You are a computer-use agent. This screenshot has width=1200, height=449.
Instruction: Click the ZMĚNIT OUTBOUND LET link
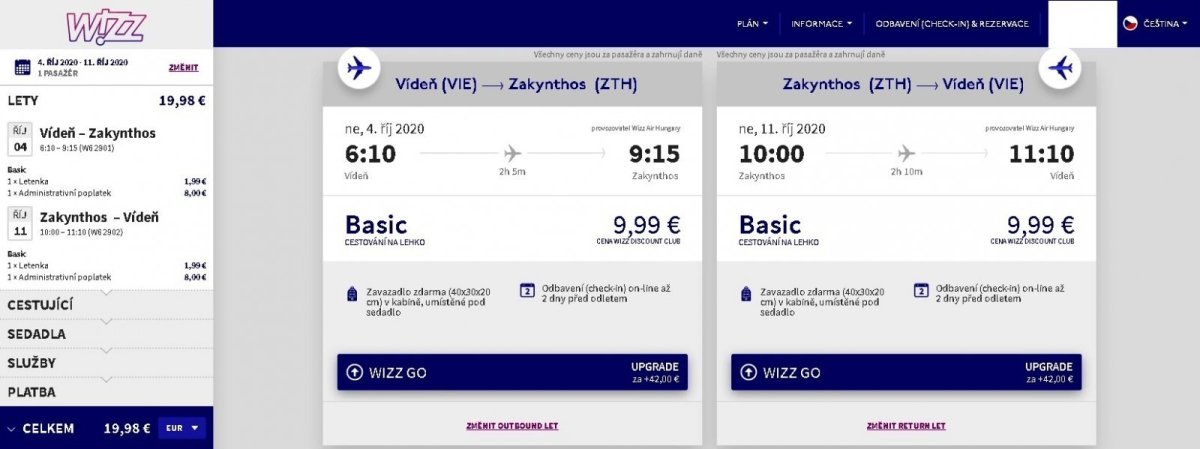[x=511, y=426]
